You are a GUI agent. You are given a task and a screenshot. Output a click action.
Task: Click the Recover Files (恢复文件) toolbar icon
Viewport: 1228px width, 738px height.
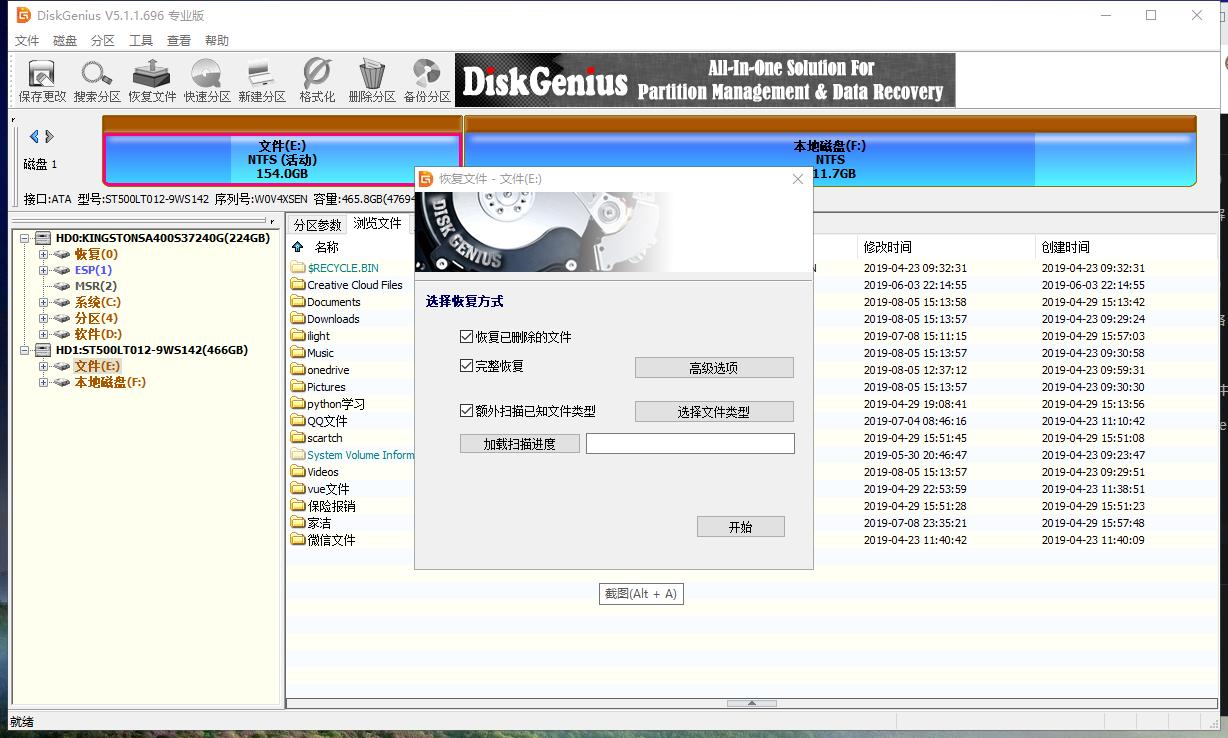coord(152,80)
